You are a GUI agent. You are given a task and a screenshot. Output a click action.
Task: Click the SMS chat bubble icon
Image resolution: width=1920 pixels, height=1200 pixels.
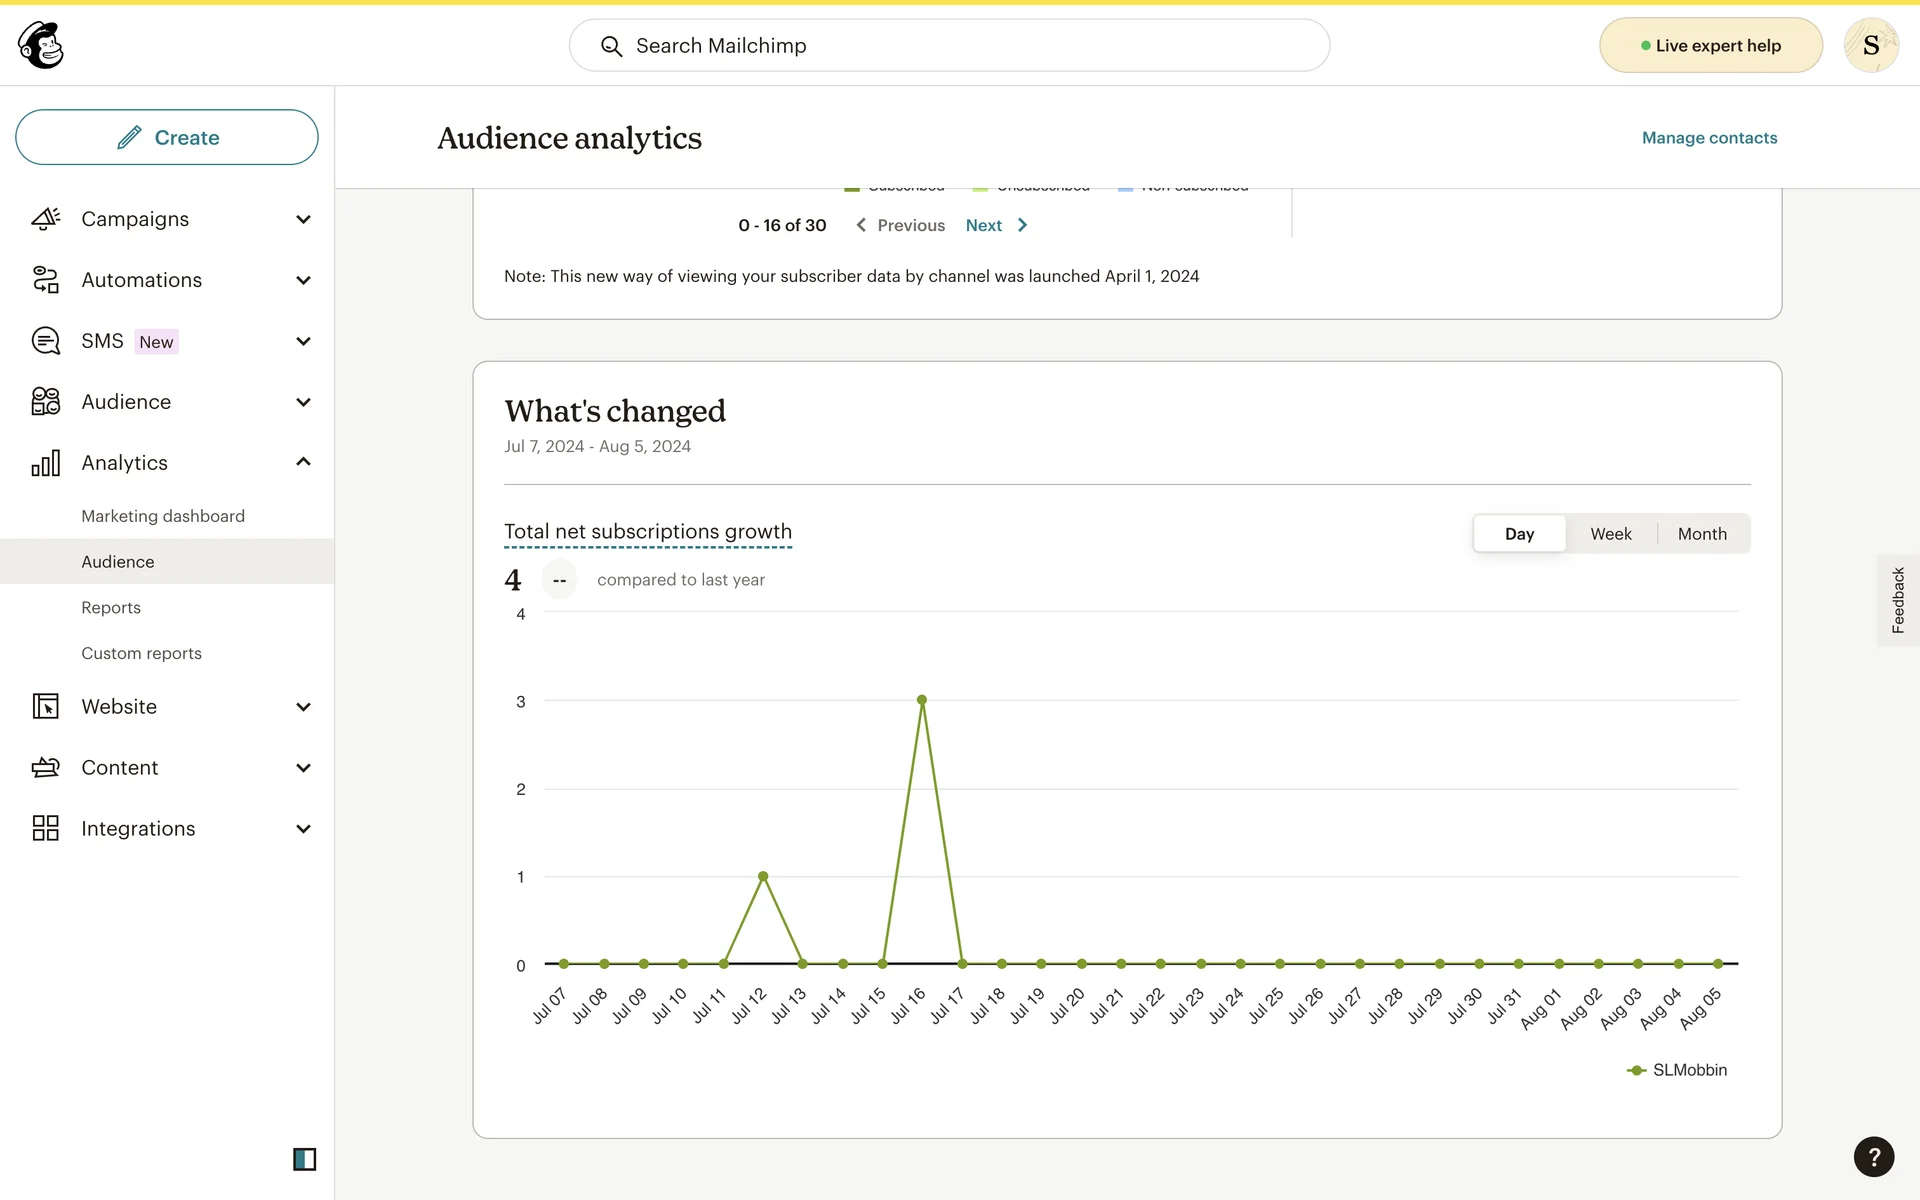pos(45,341)
